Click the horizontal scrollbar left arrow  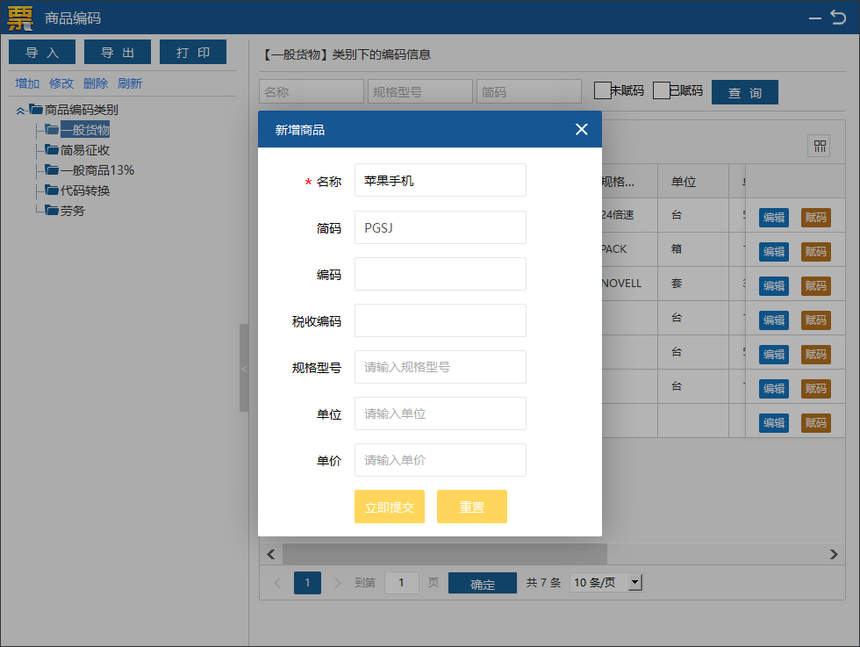point(271,554)
